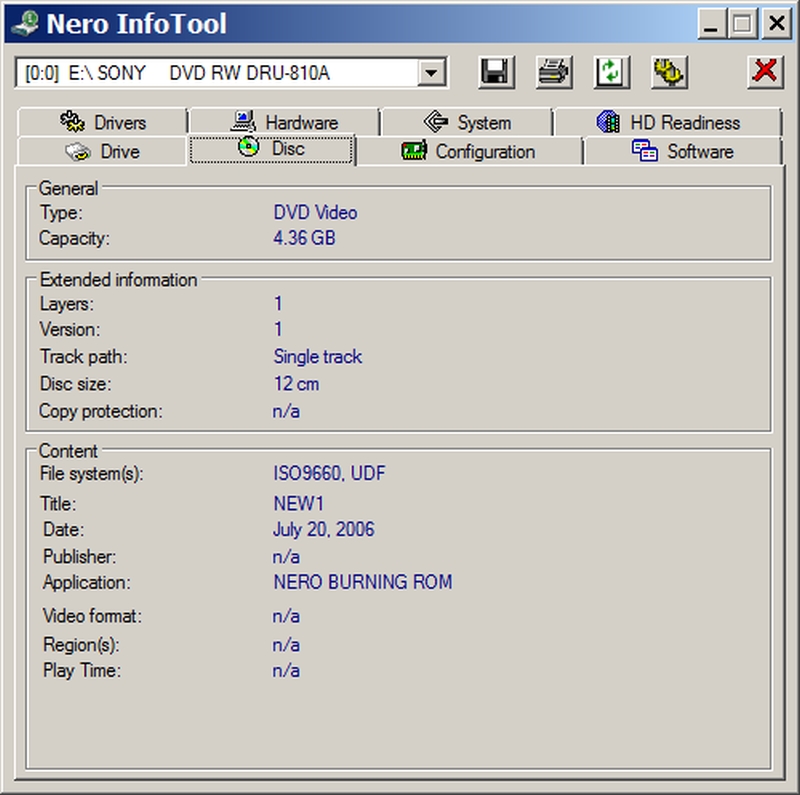Click the green Refresh icon

(x=612, y=72)
